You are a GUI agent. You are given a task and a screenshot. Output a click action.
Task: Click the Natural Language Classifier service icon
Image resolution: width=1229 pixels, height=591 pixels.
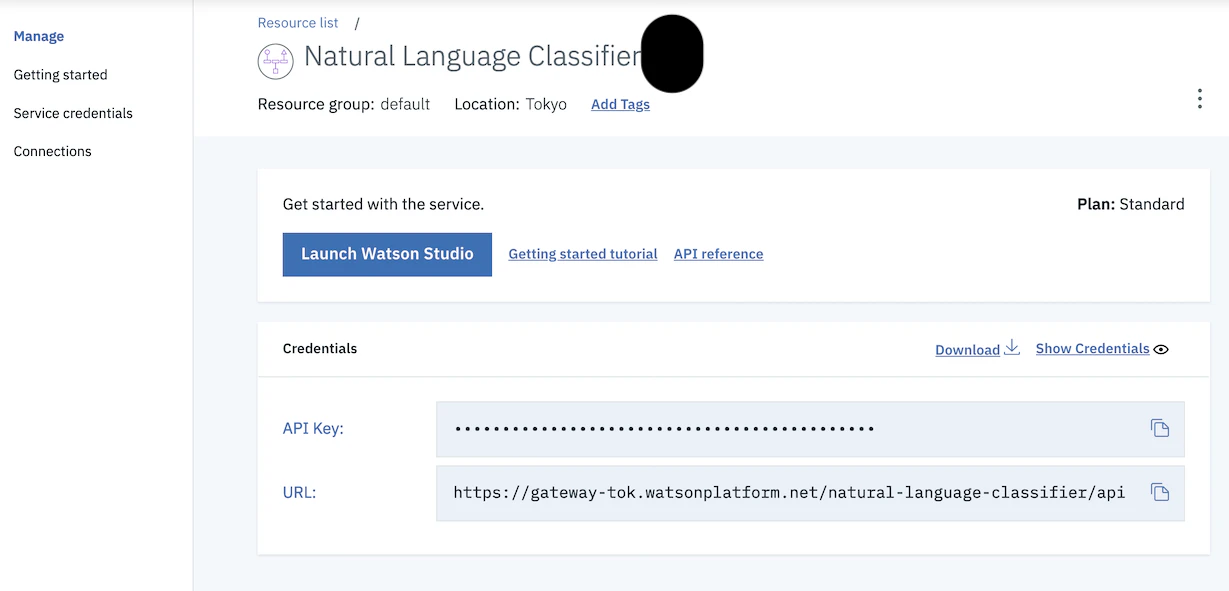275,61
